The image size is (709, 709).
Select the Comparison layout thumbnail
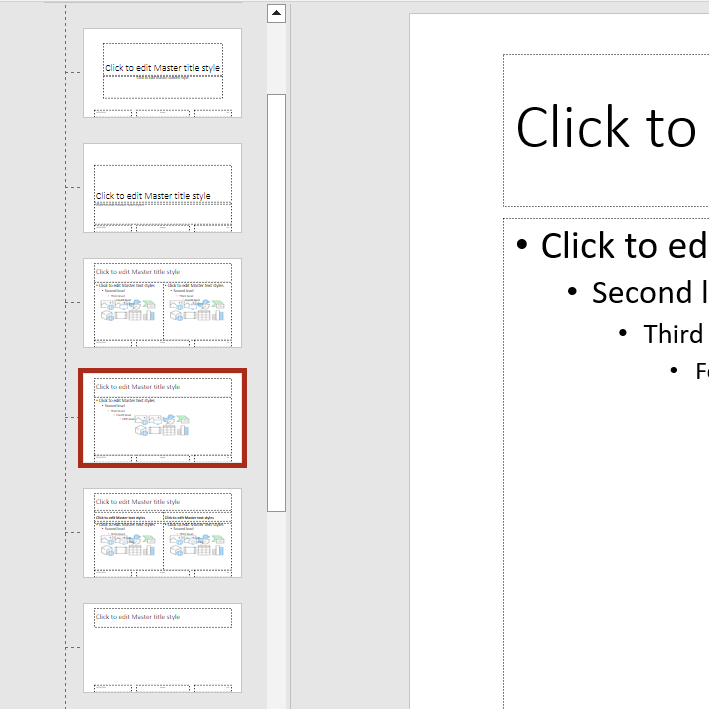pos(162,533)
